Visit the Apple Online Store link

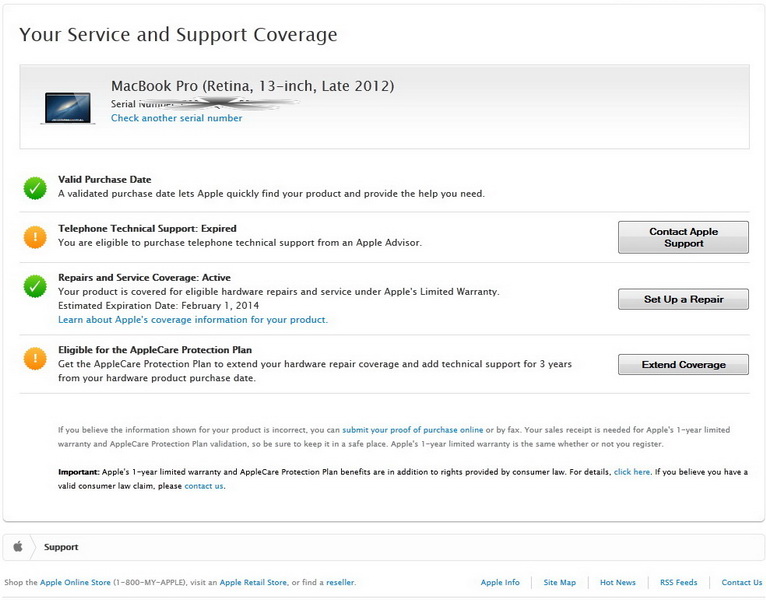[x=78, y=582]
